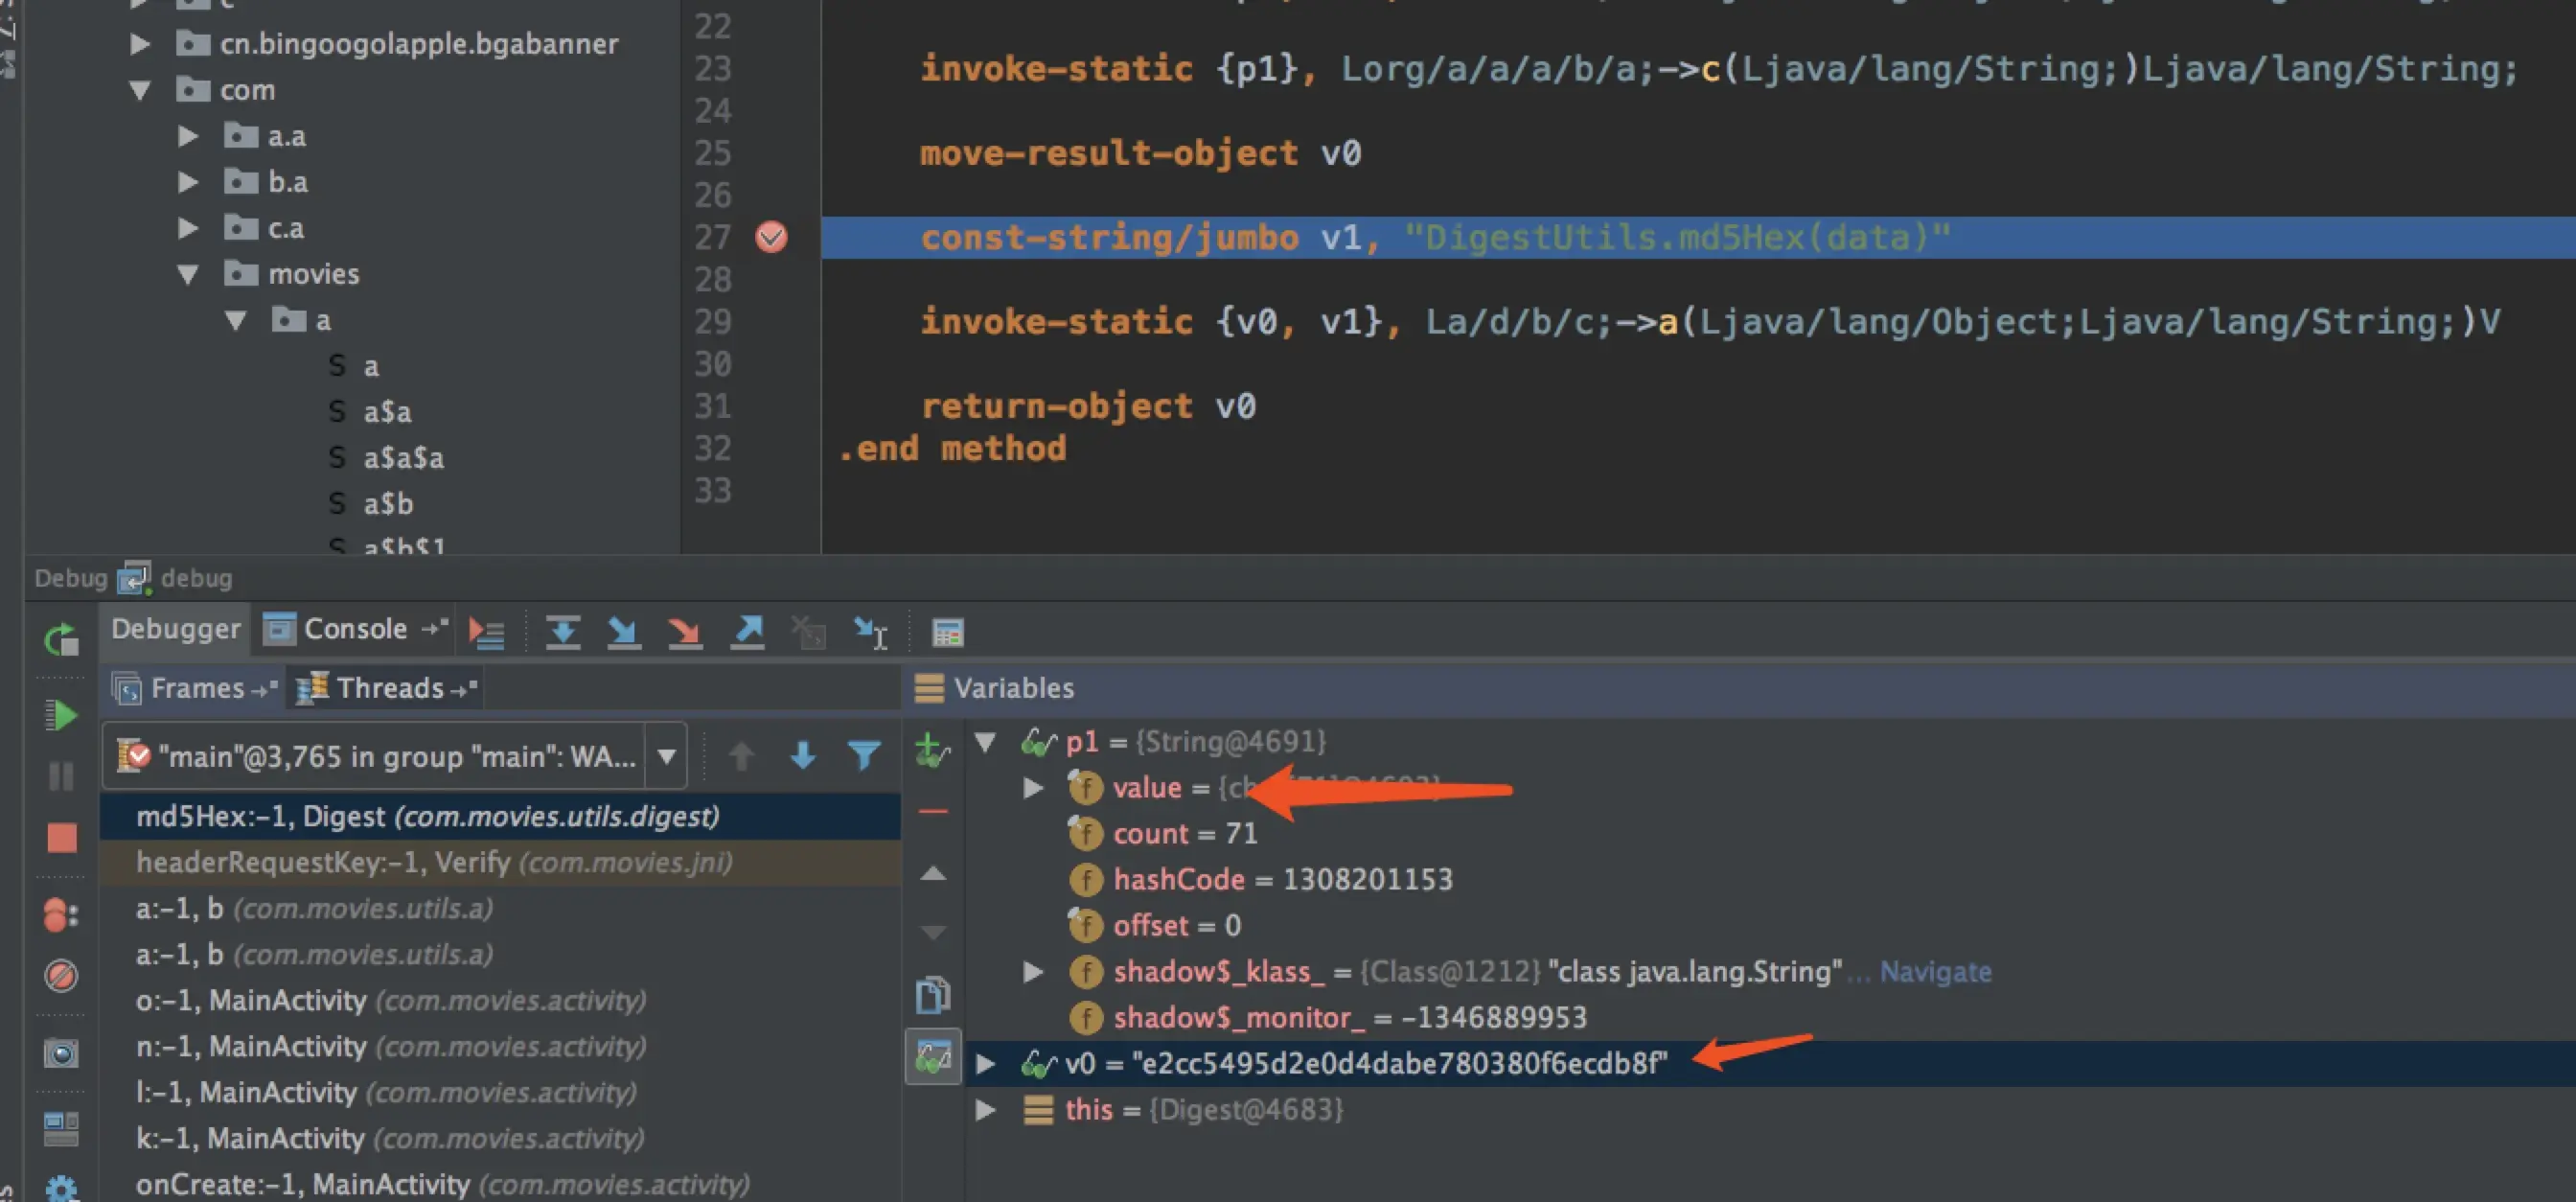Click the red Force Step Into icon
Screen dimensions: 2576x1202
click(685, 632)
